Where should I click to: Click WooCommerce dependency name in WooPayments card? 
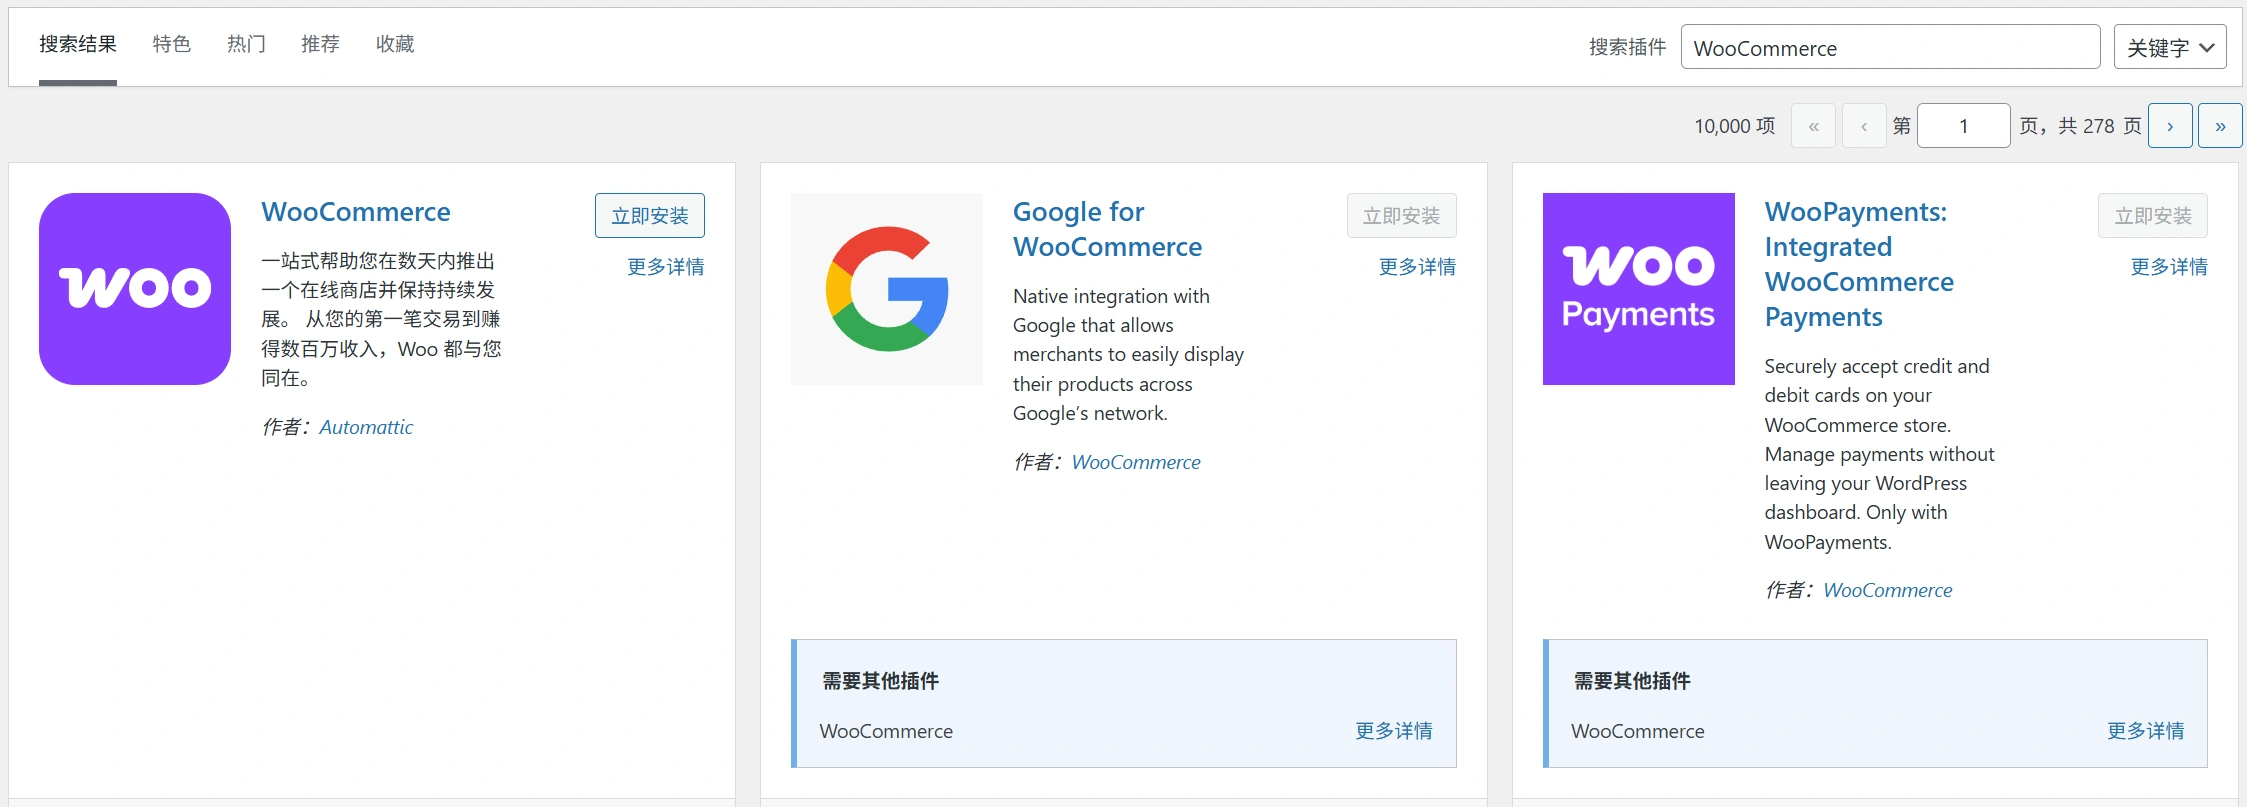tap(1638, 731)
